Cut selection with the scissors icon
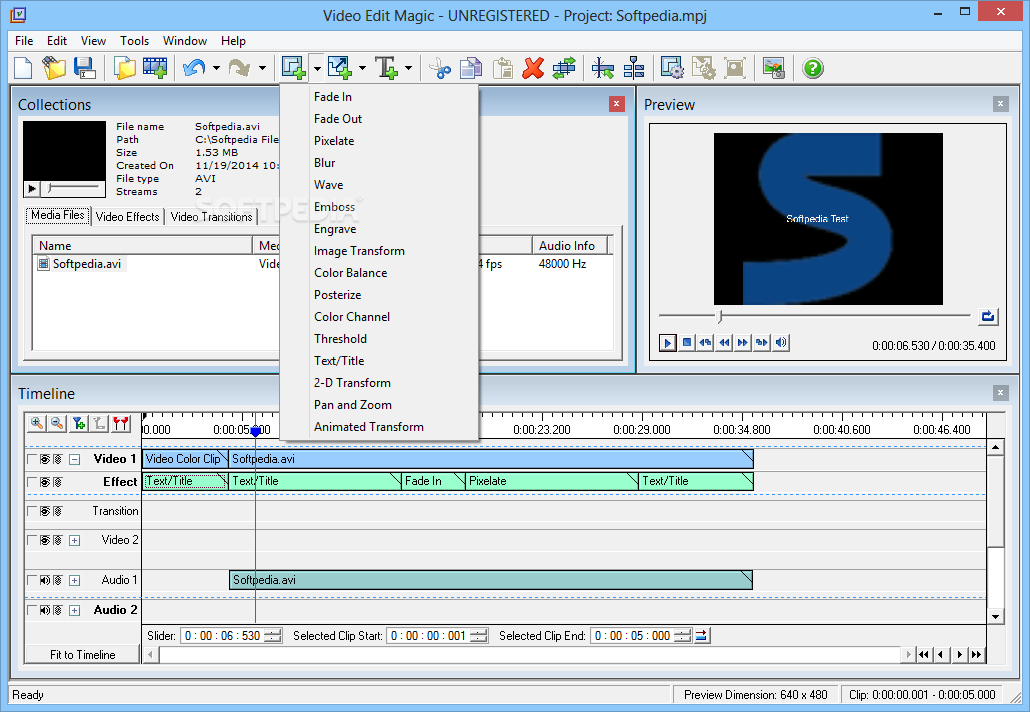The width and height of the screenshot is (1030, 712). click(x=439, y=68)
